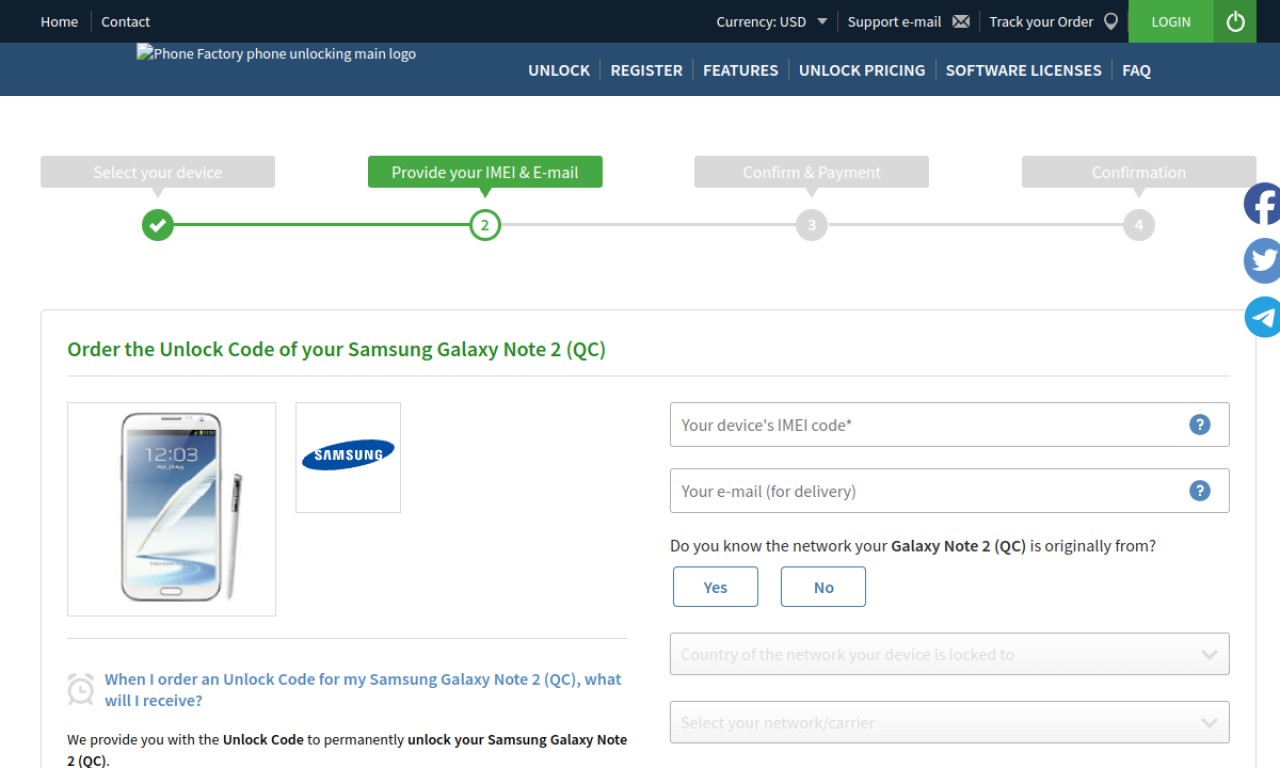Click the power icon beside LOGIN
This screenshot has width=1280, height=768.
[x=1235, y=21]
